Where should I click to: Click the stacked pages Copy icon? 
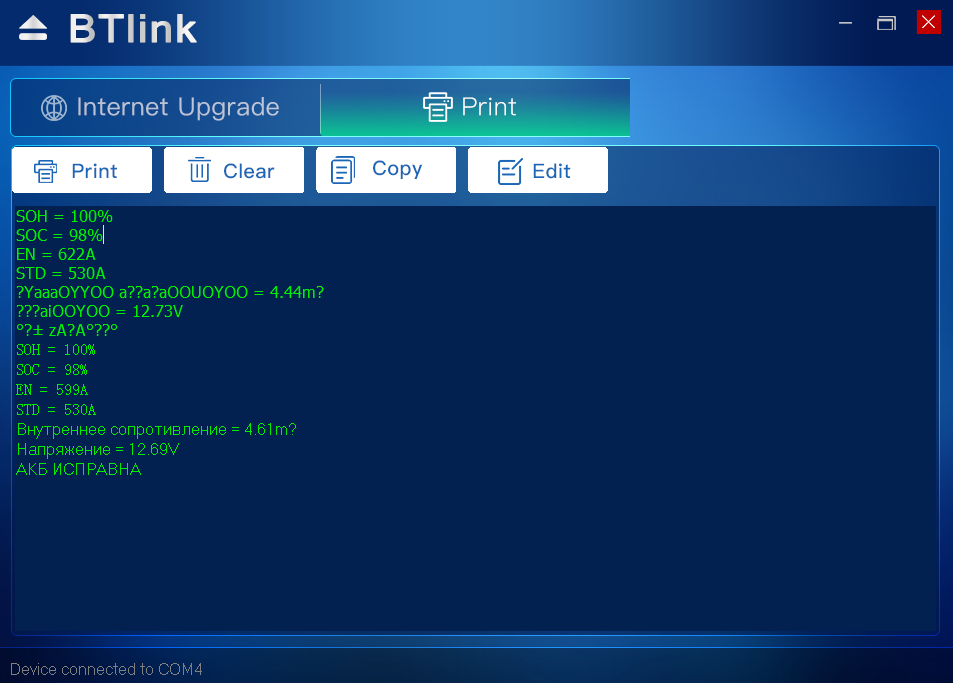click(343, 170)
